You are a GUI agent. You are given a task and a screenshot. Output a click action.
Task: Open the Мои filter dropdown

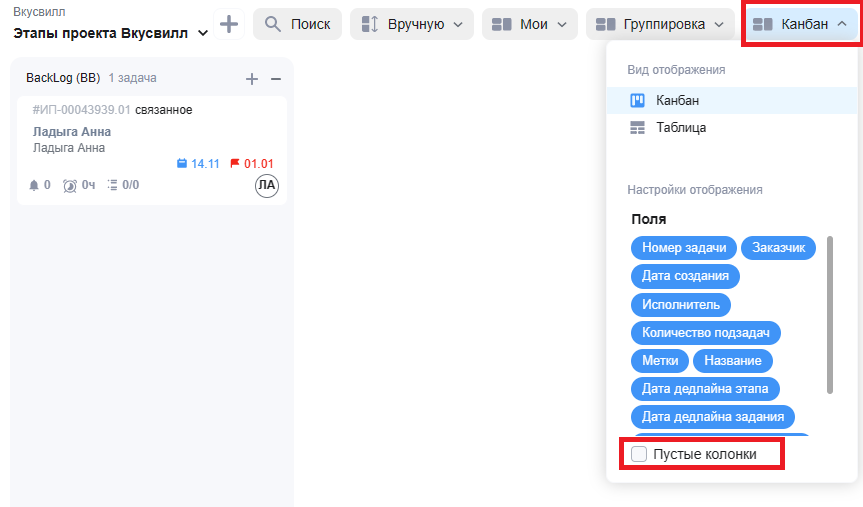click(x=529, y=24)
